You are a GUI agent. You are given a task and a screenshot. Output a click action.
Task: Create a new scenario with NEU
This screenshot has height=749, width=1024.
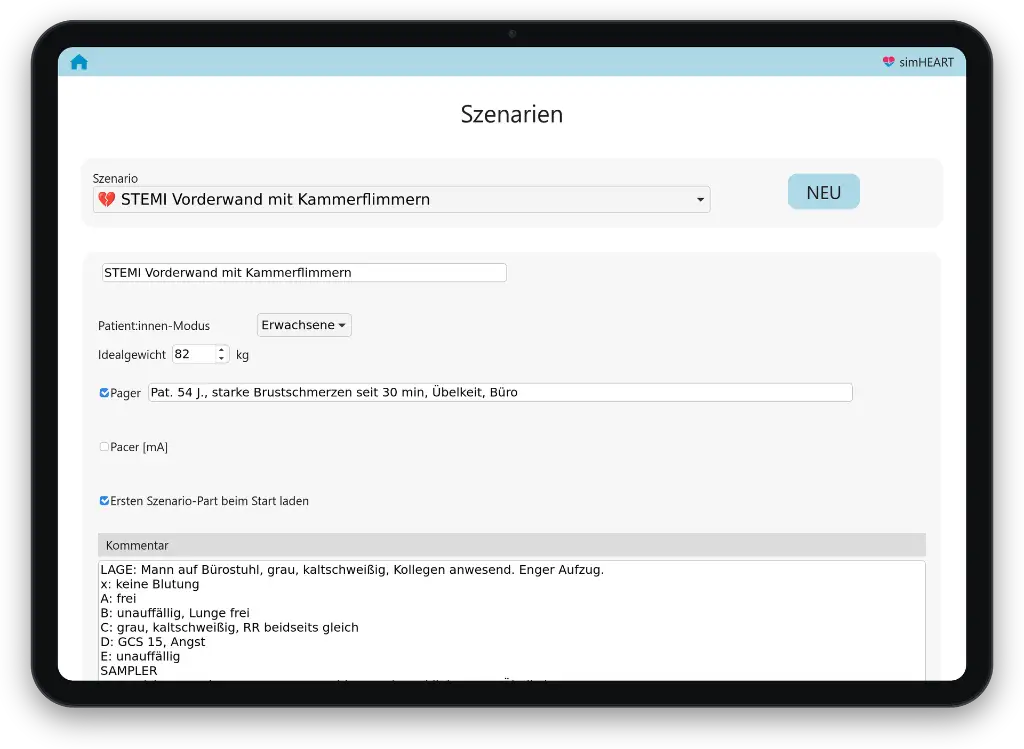coord(824,192)
